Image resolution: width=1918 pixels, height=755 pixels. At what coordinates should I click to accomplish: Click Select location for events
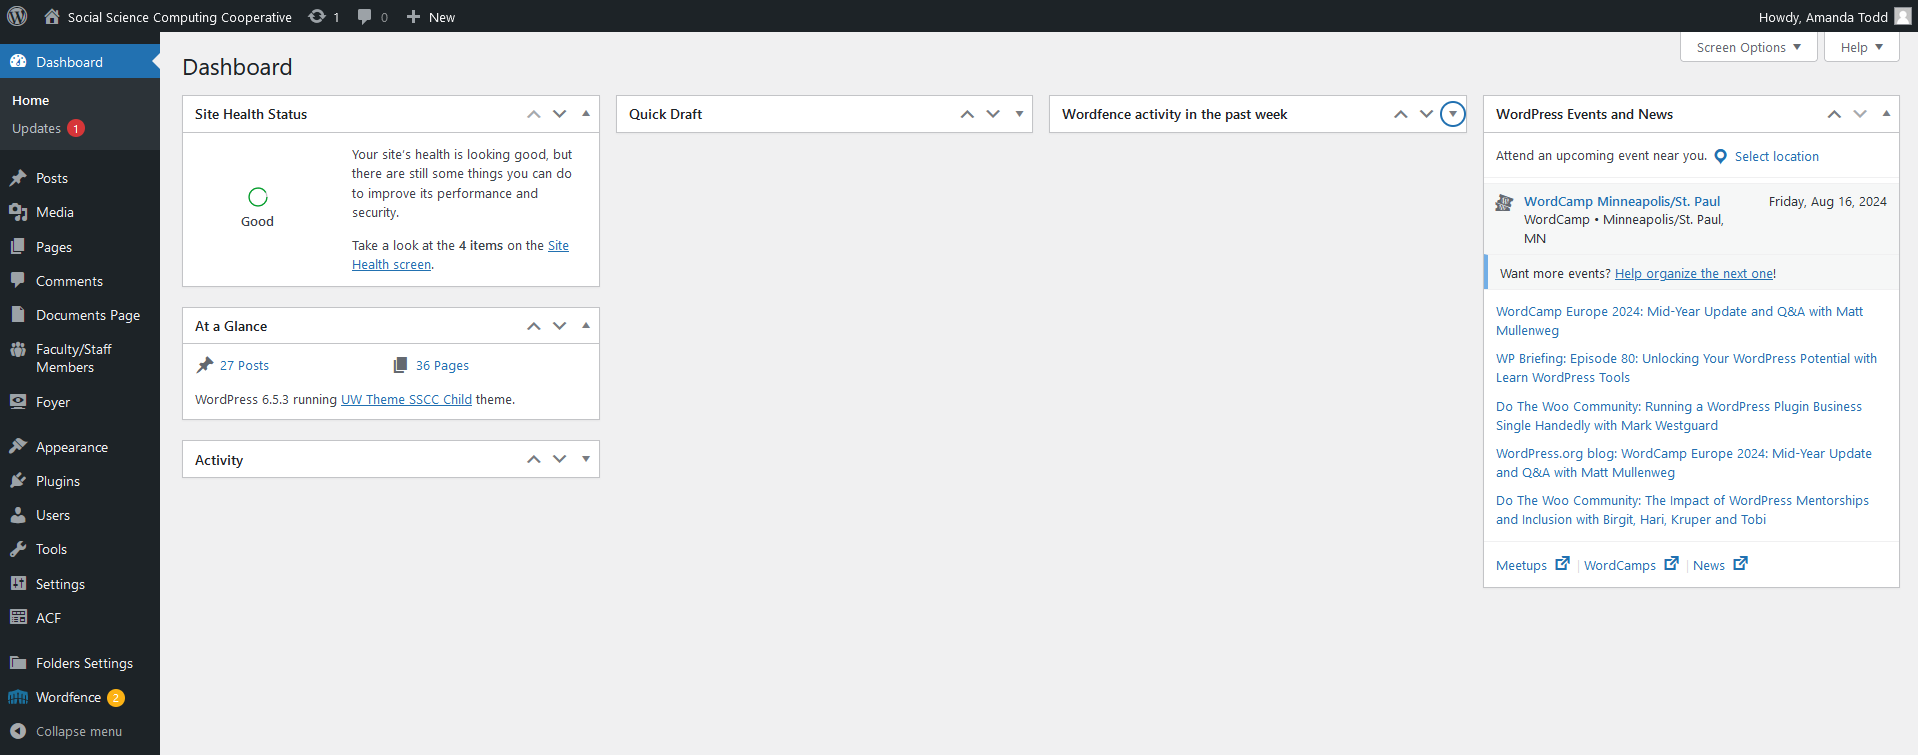click(x=1776, y=156)
